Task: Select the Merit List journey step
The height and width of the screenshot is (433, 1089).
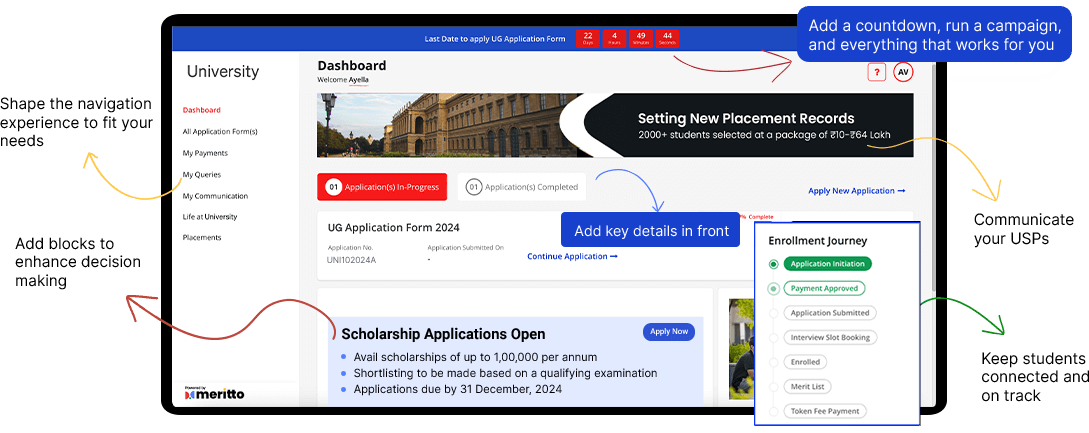Action: click(807, 386)
